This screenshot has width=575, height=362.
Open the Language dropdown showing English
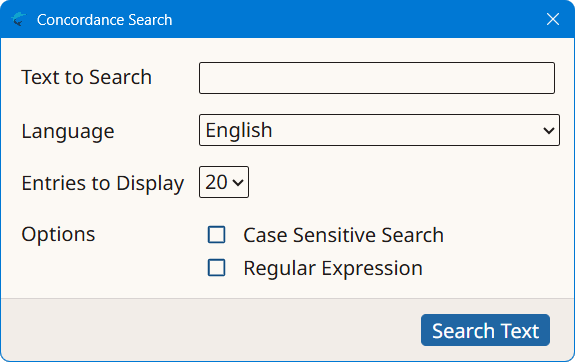tap(379, 130)
